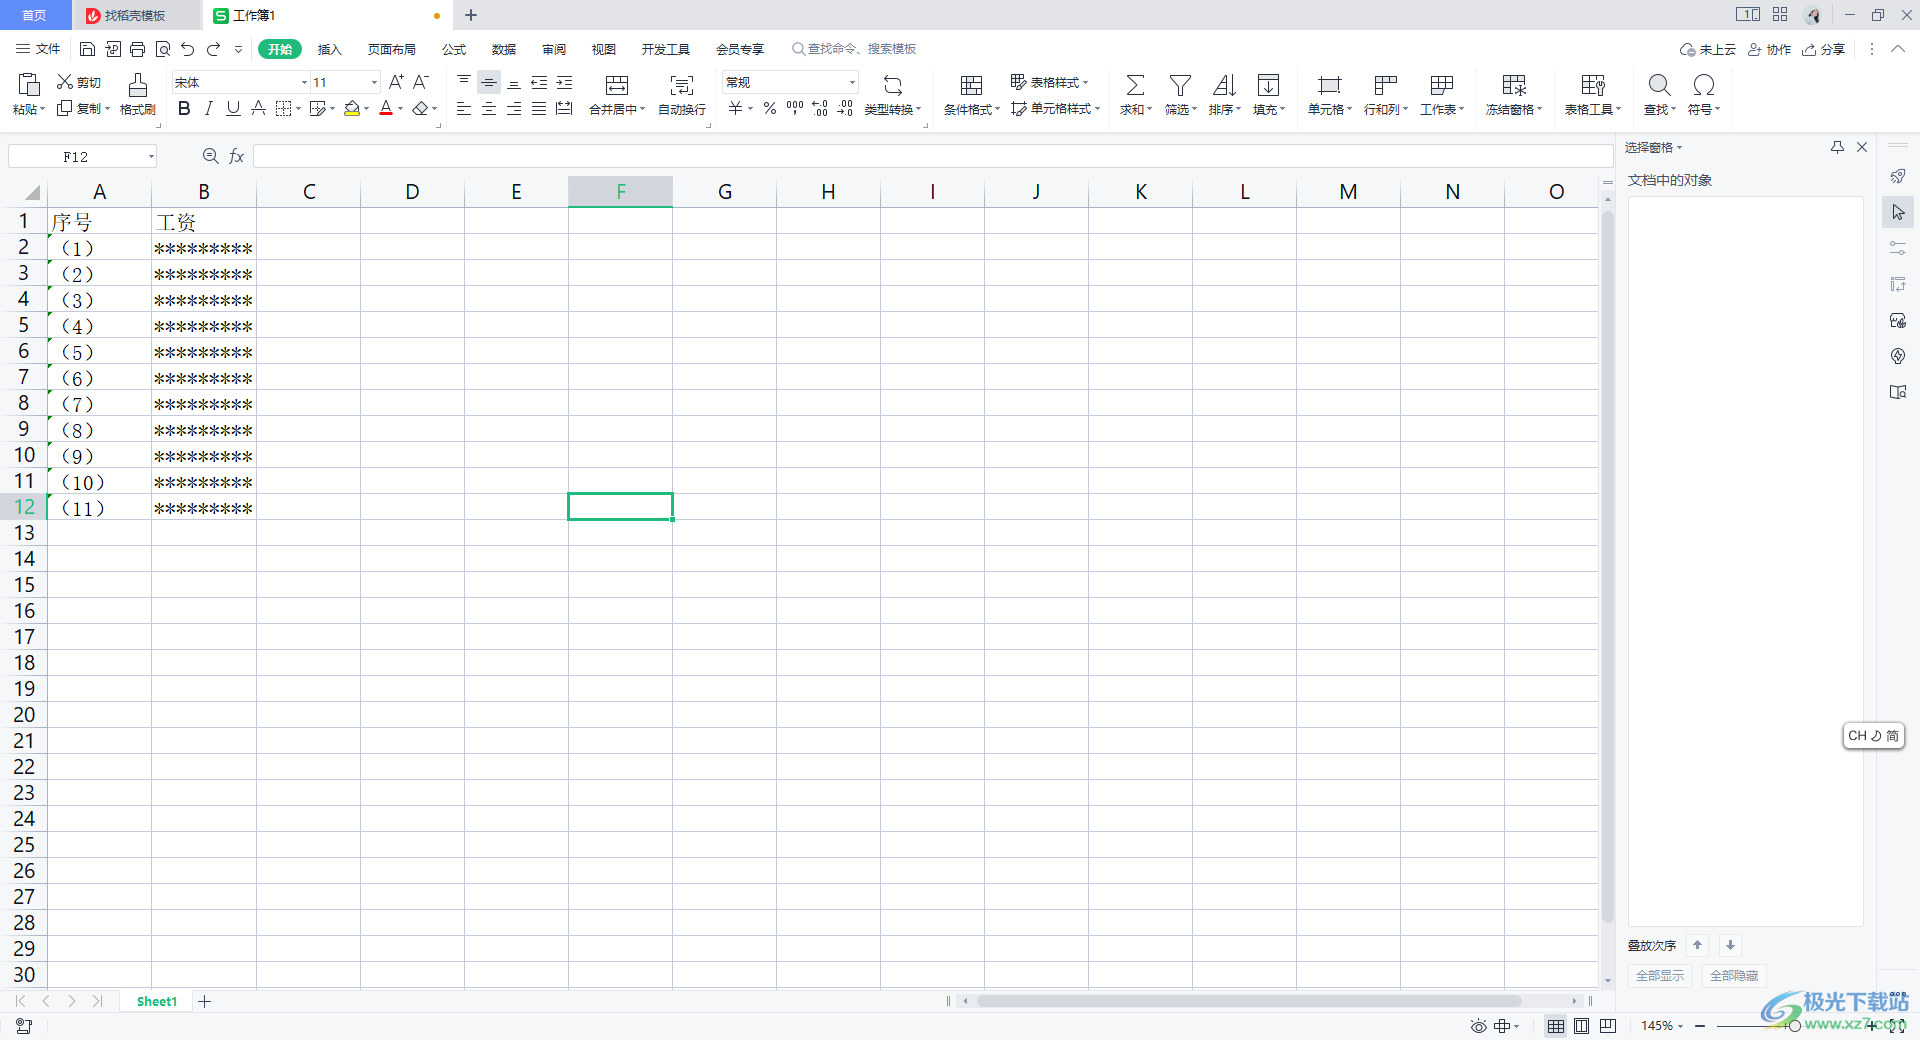Toggle Underline formatting
This screenshot has height=1040, width=1920.
click(x=233, y=108)
